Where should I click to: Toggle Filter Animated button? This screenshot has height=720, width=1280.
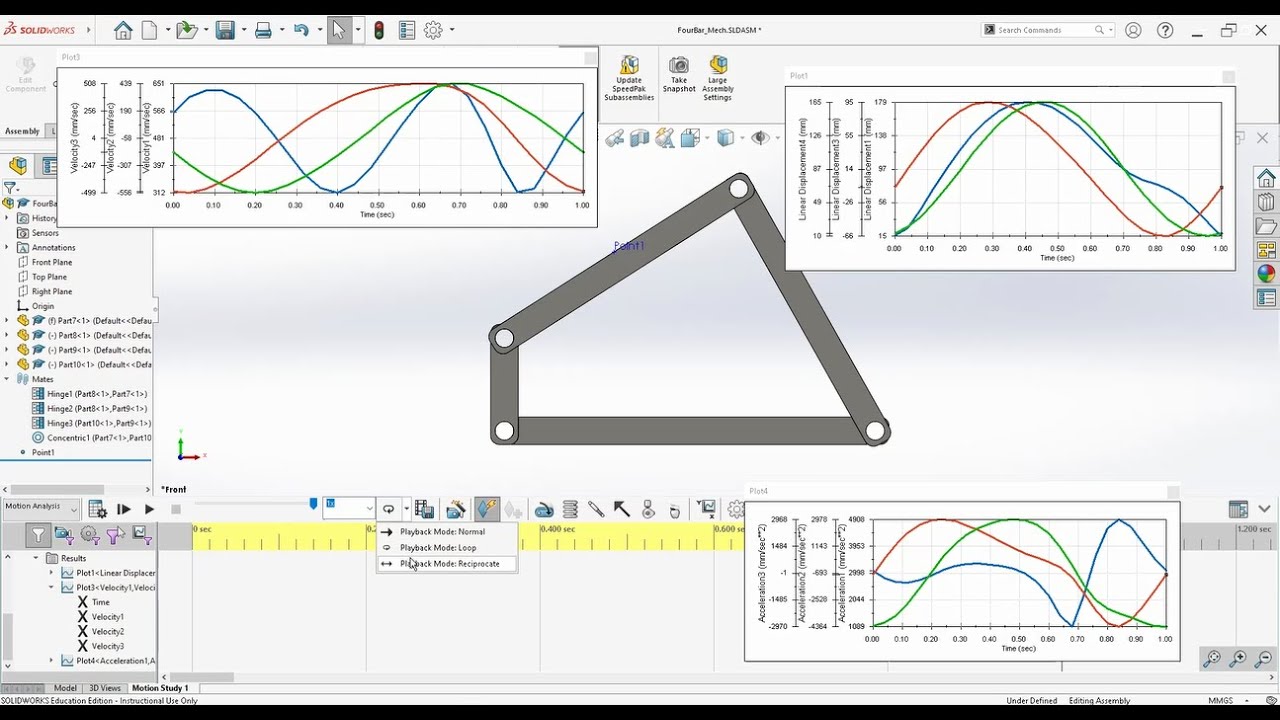point(64,536)
